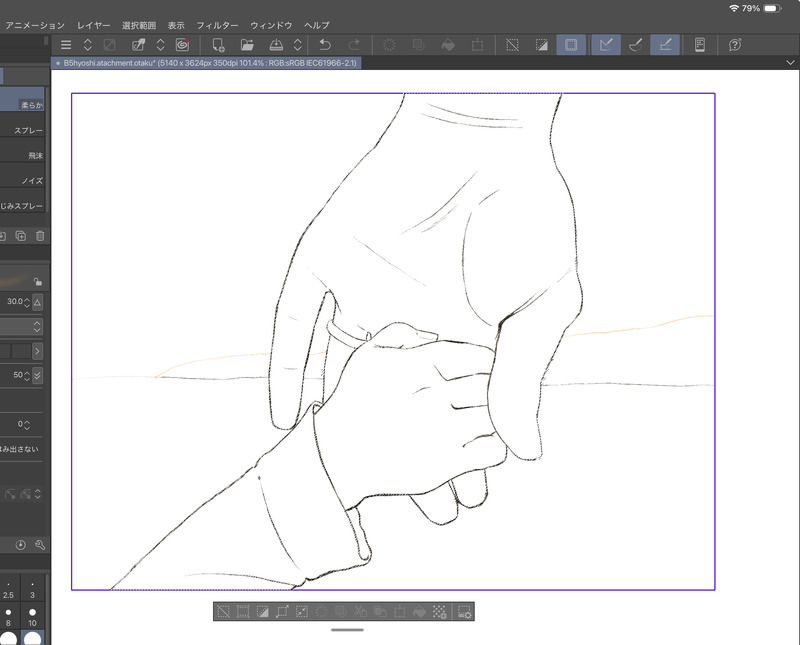Click the top toolbar Delete spinner icon
The image size is (800, 645).
coord(389,45)
